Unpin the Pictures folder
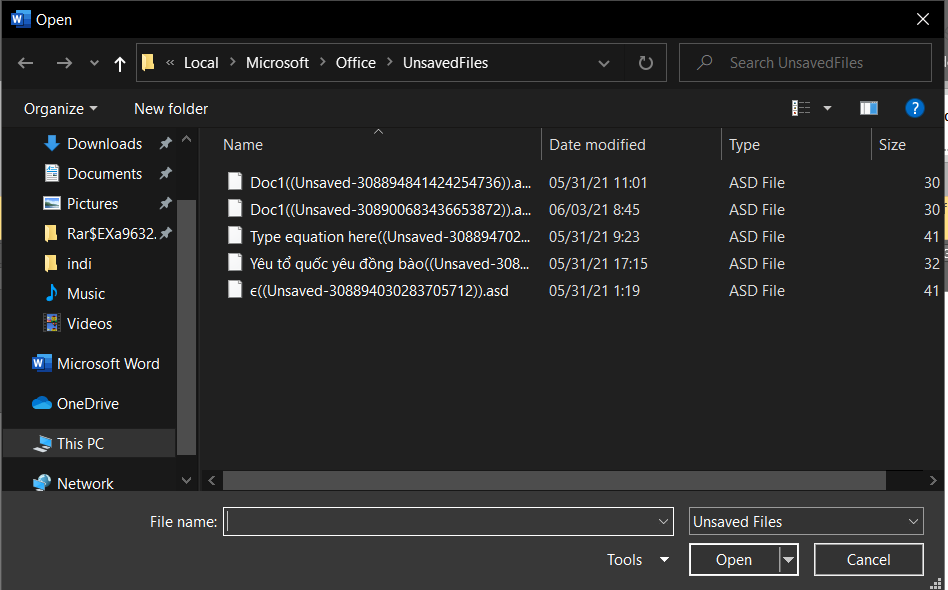This screenshot has width=948, height=590. pyautogui.click(x=164, y=203)
